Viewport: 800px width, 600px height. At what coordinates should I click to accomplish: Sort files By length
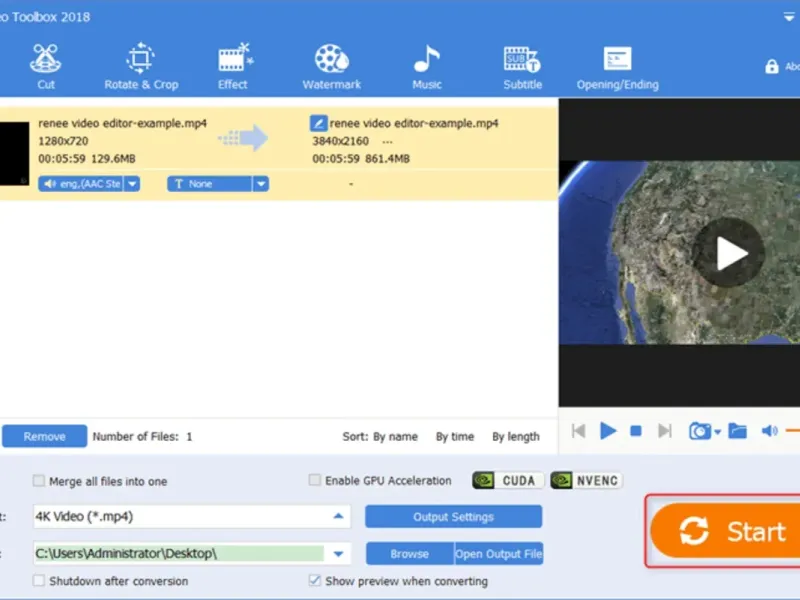point(516,437)
